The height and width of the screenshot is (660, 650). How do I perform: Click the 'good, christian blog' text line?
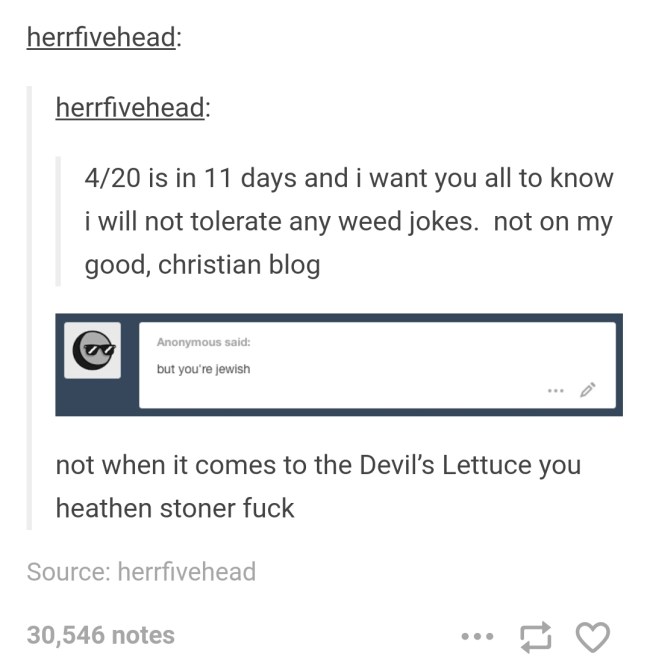point(202,265)
